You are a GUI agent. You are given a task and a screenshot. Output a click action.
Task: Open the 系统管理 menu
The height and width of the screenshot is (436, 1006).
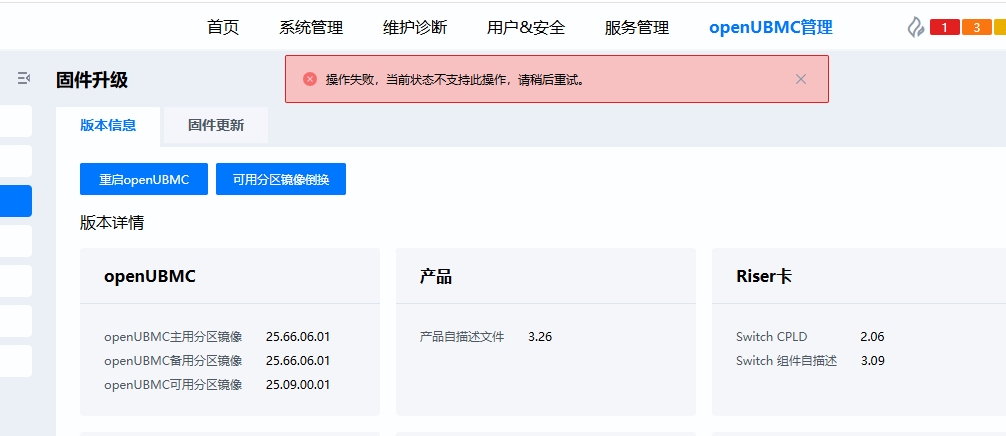(311, 28)
